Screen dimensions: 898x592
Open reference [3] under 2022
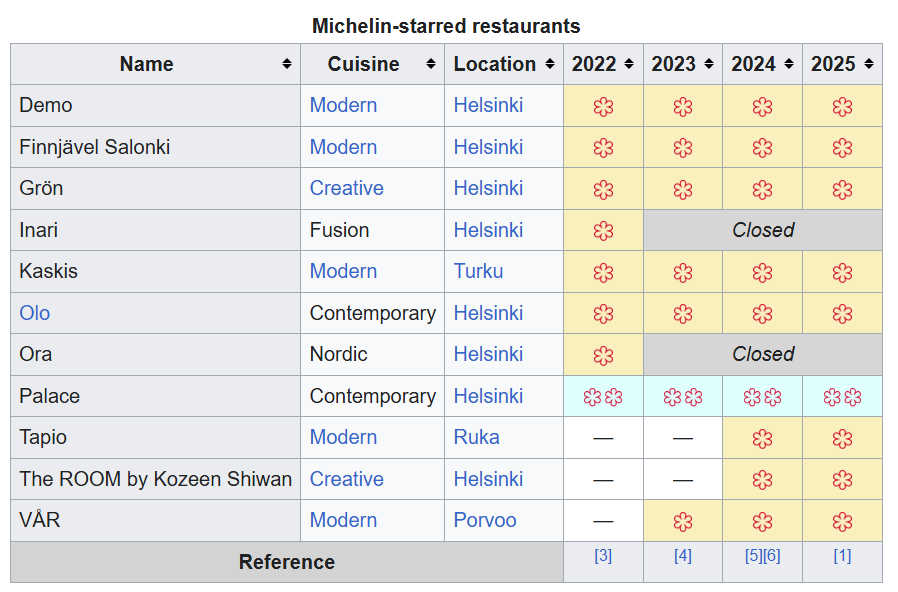[x=603, y=556]
